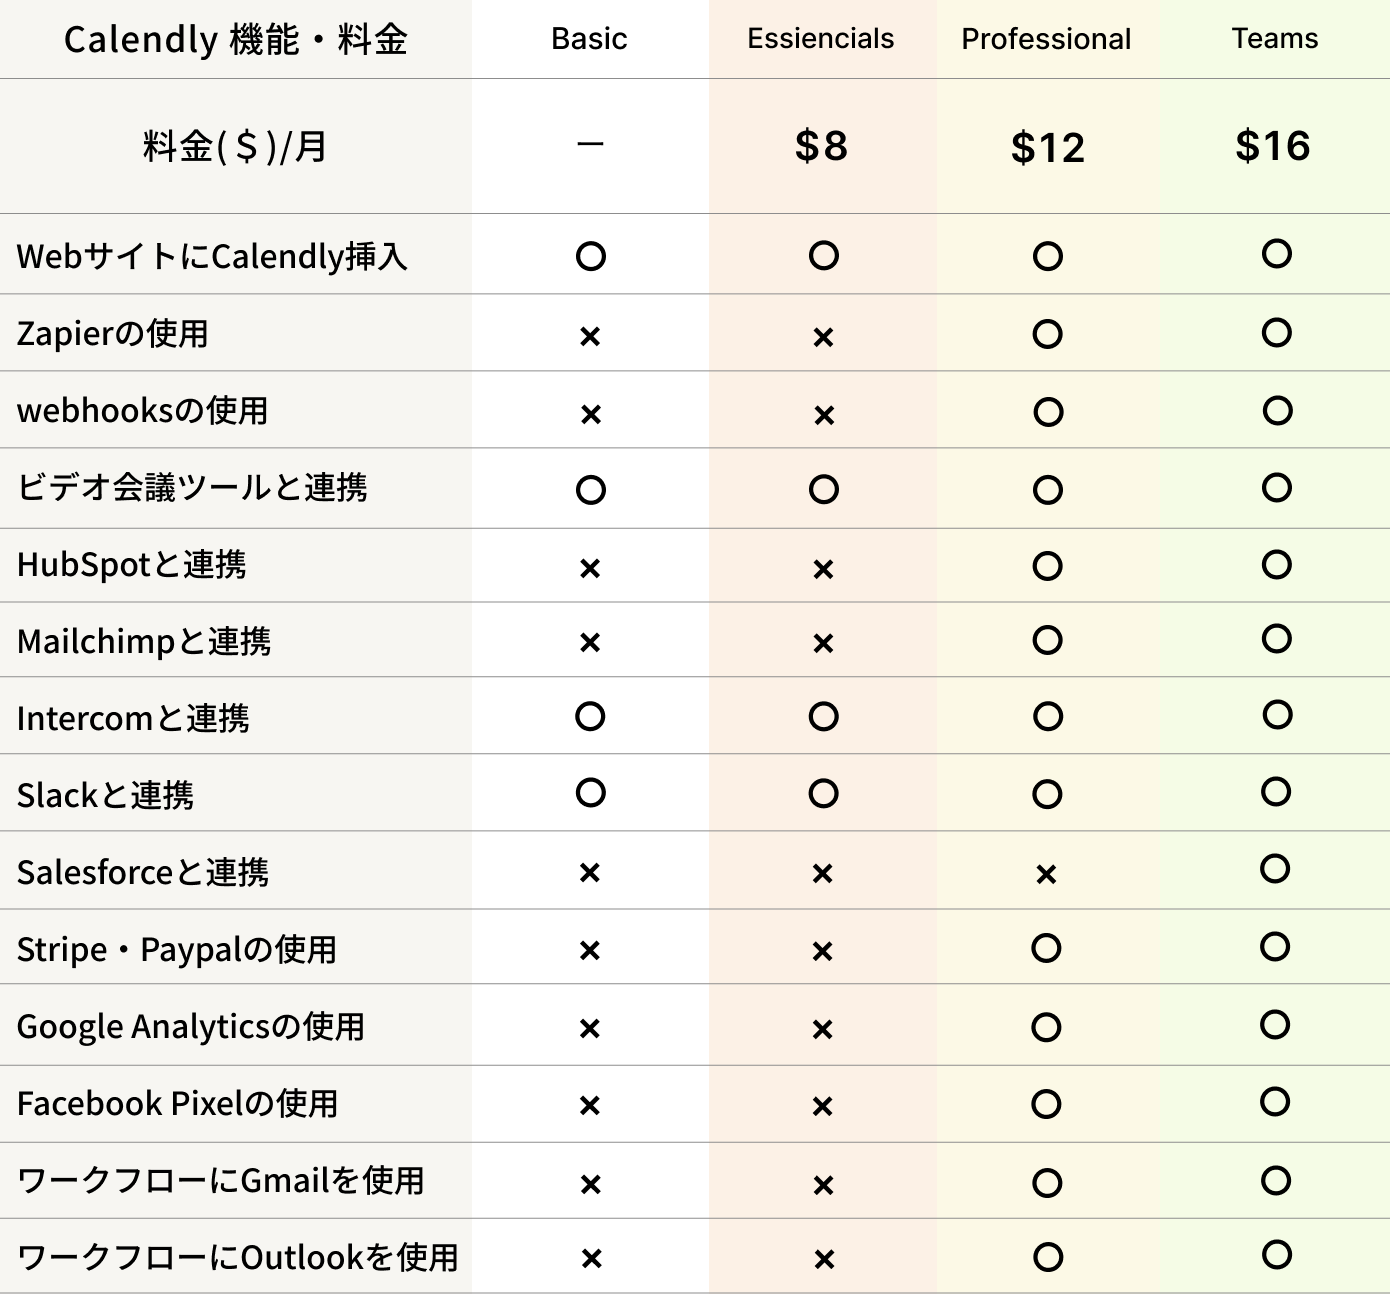Select the Professional column header

click(x=1046, y=39)
